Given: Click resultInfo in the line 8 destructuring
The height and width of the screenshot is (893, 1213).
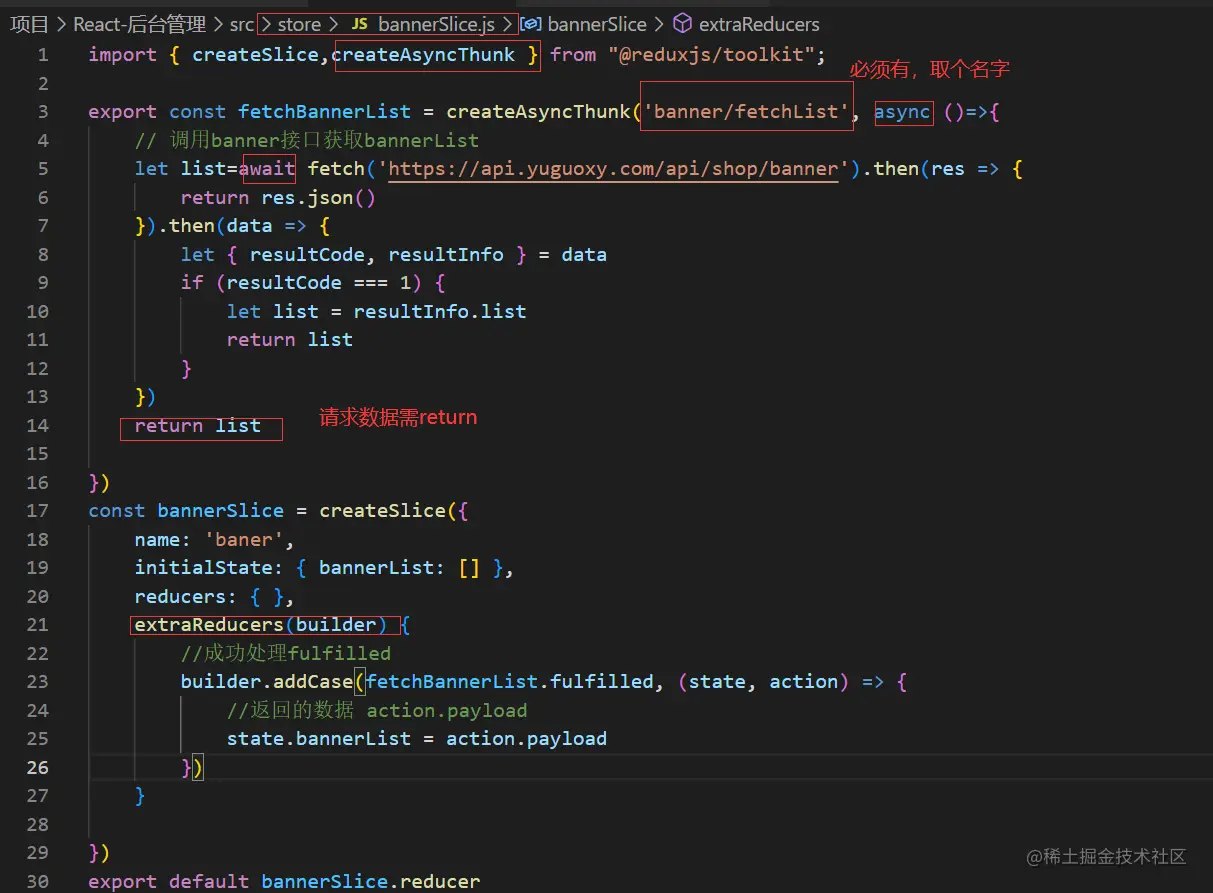Looking at the screenshot, I should point(446,254).
